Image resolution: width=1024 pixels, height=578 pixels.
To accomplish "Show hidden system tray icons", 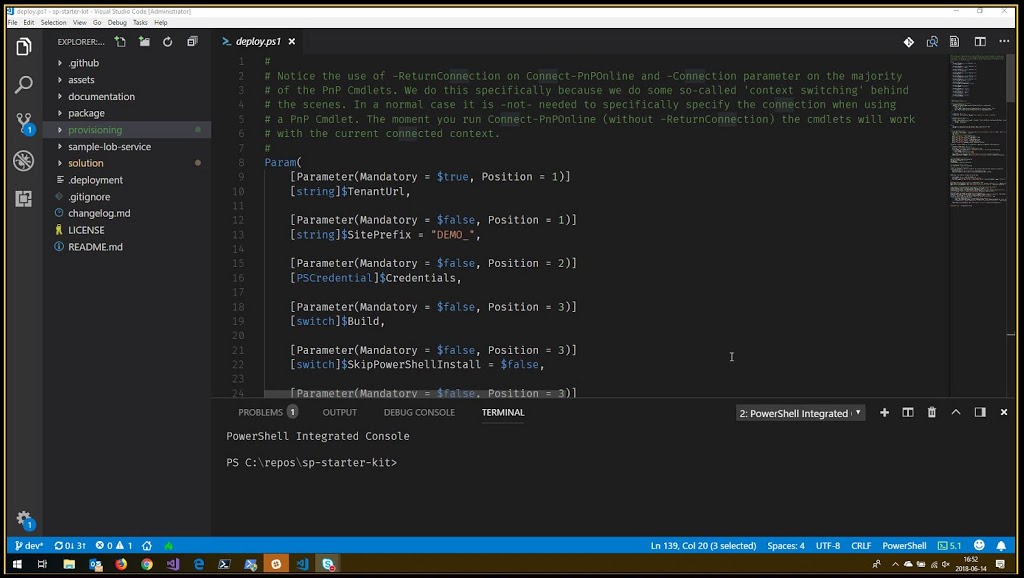I will 895,564.
